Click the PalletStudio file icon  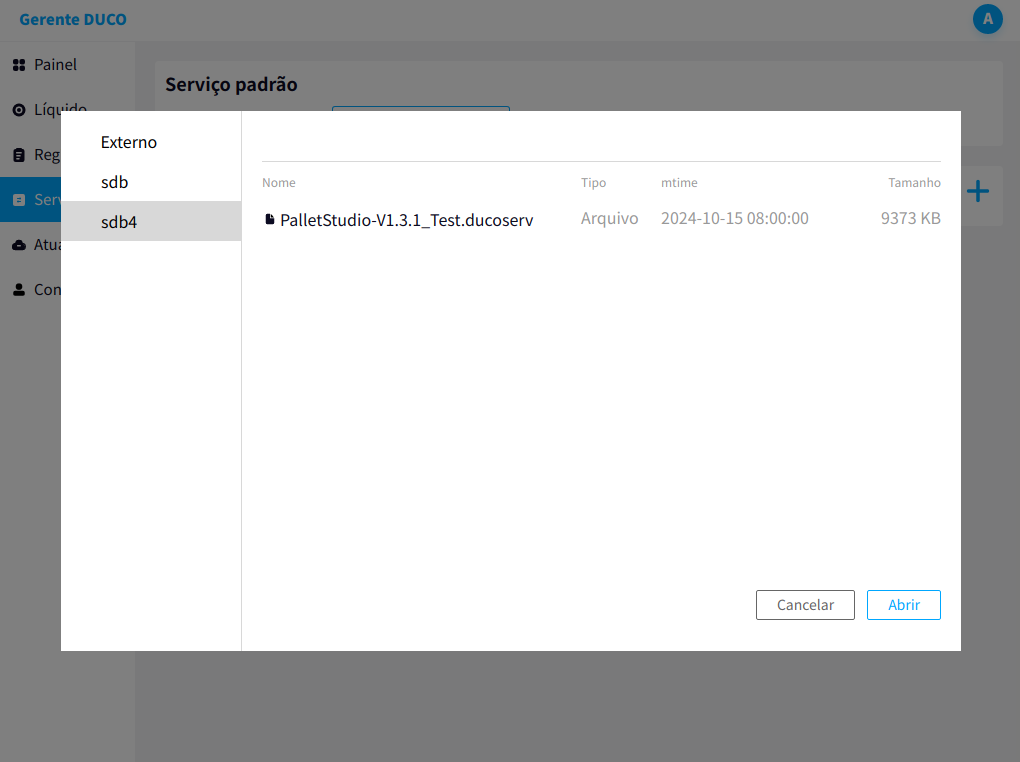click(x=269, y=219)
